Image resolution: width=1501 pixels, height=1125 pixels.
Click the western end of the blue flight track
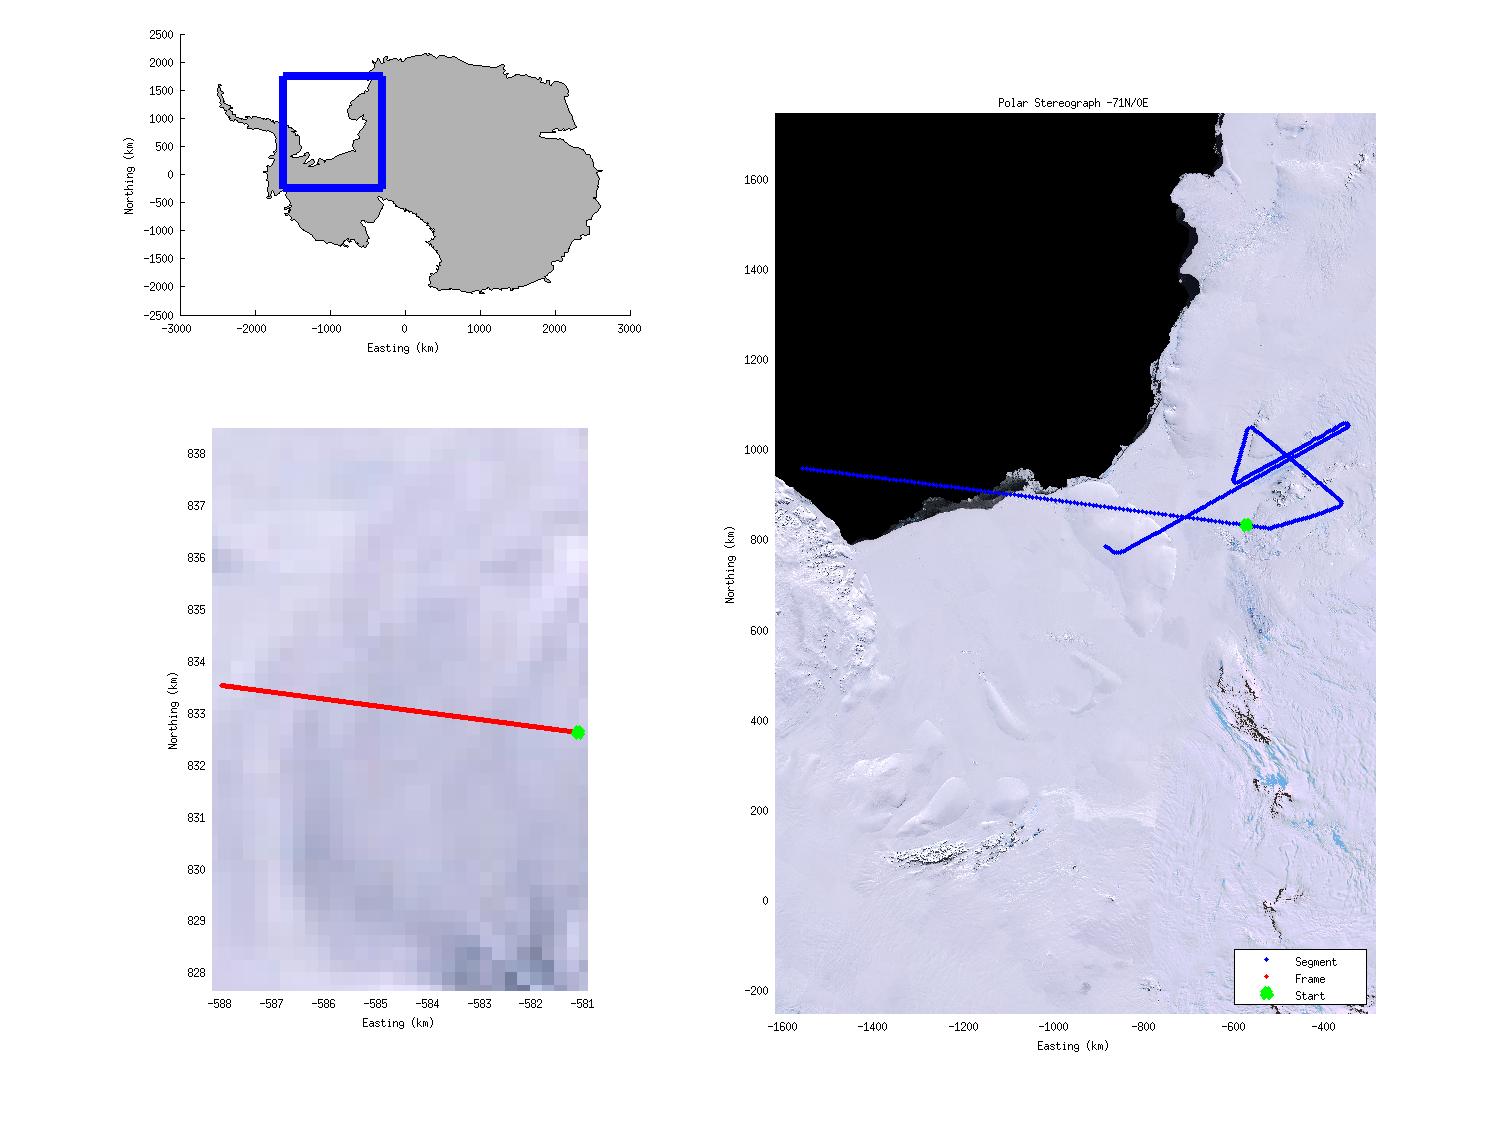point(804,468)
